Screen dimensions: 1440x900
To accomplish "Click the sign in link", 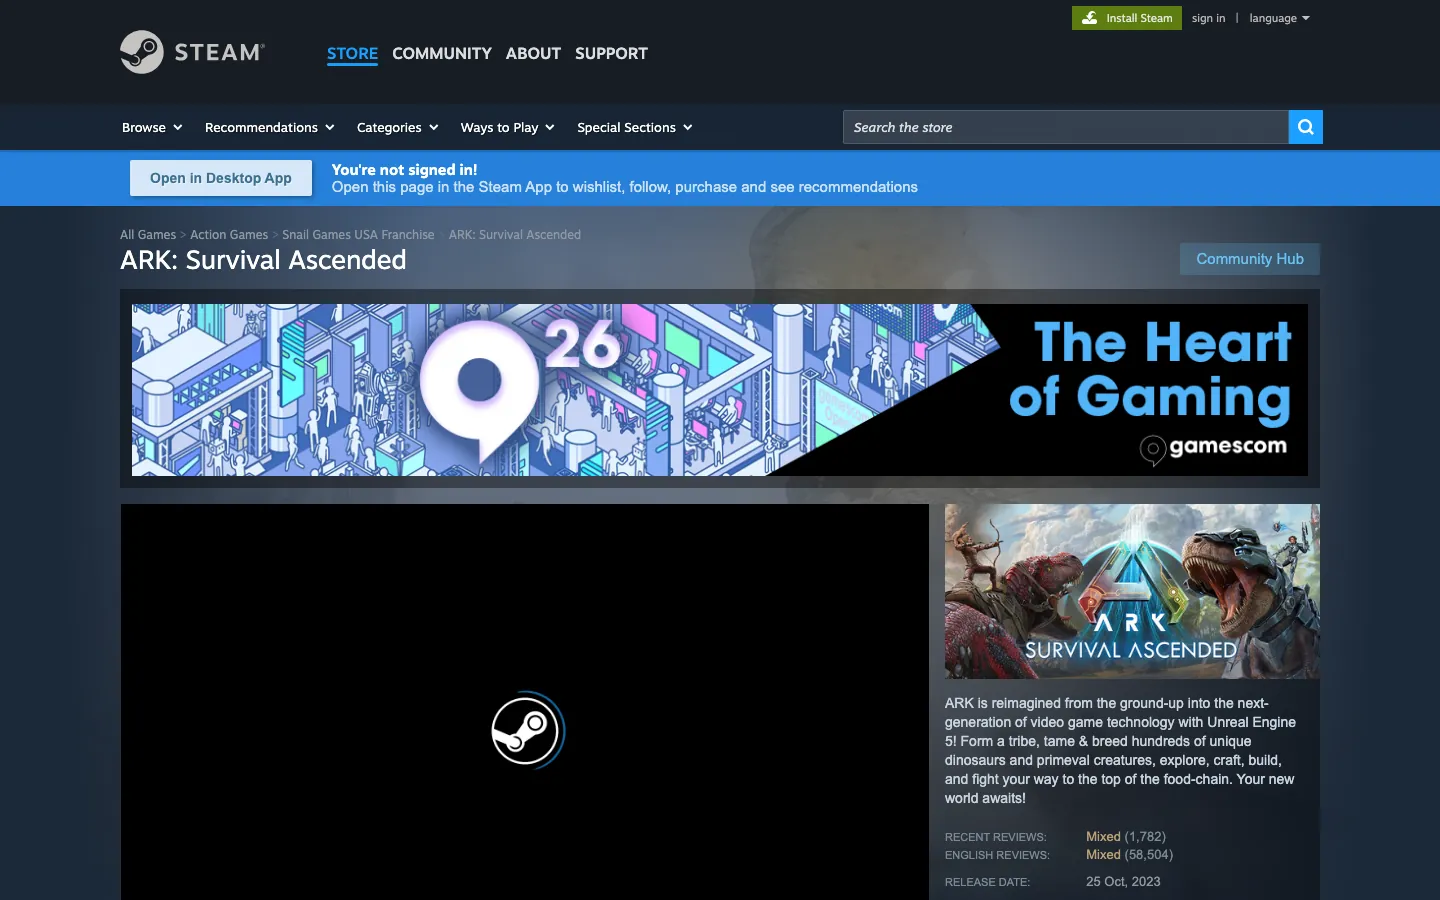I will [x=1208, y=18].
